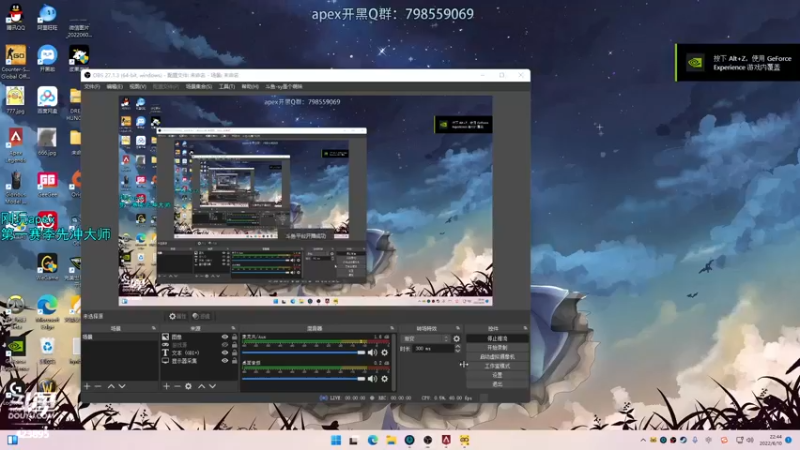800x450 pixels.
Task: Enable Studio Mode in Controls
Action: coord(497,366)
